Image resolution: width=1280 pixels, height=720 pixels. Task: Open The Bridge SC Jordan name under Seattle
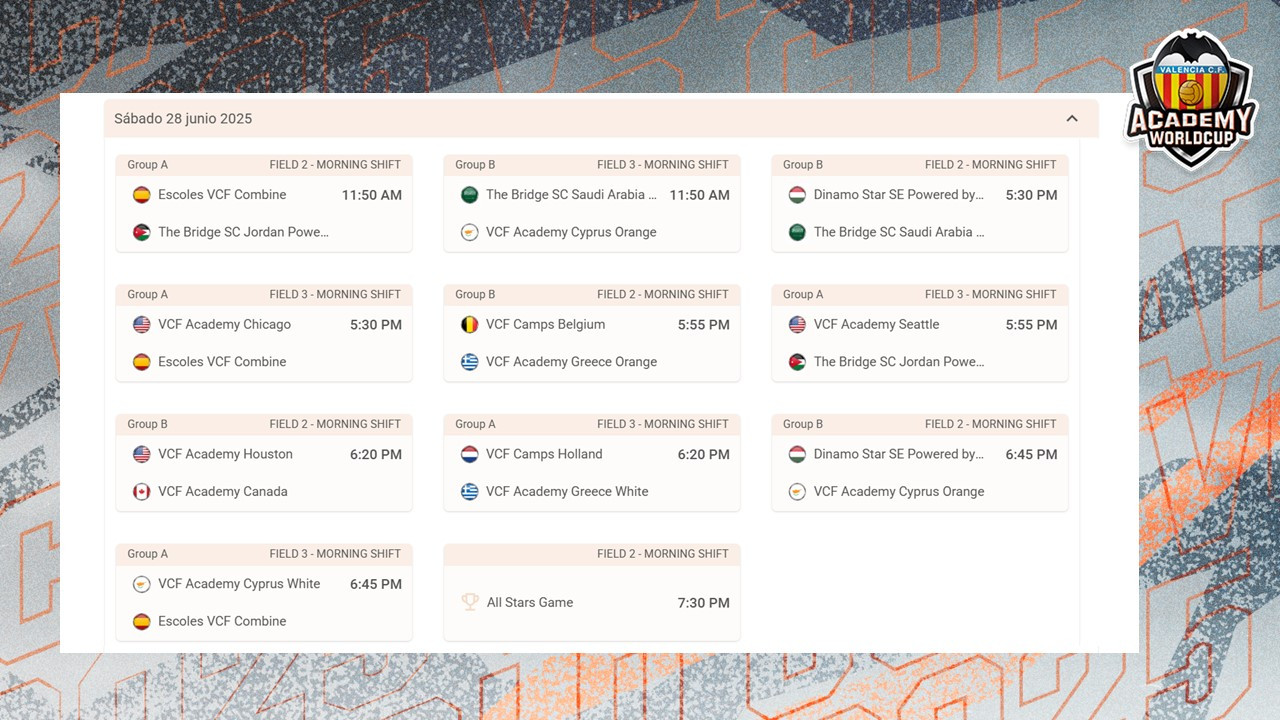click(899, 362)
